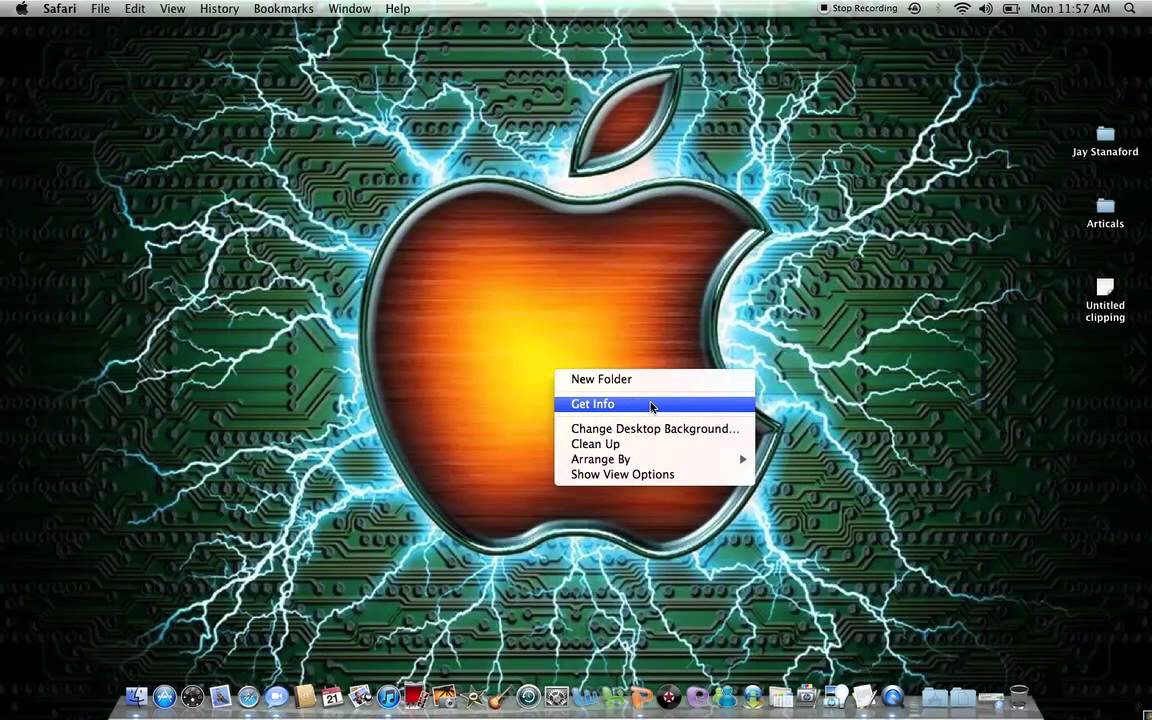The image size is (1152, 720).
Task: Open Spotlight search magnifying glass
Action: (1132, 9)
